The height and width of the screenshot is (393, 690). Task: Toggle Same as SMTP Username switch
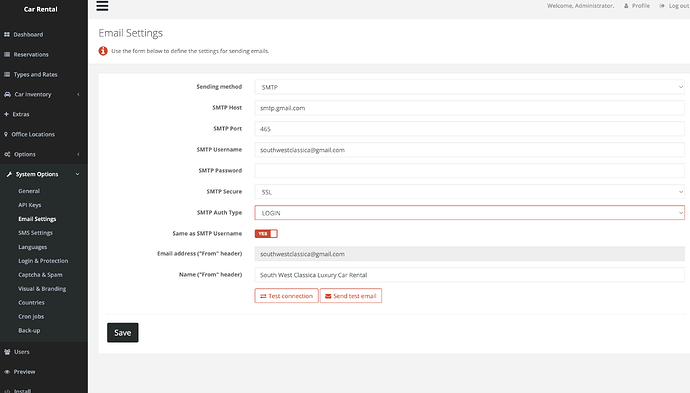tap(266, 234)
